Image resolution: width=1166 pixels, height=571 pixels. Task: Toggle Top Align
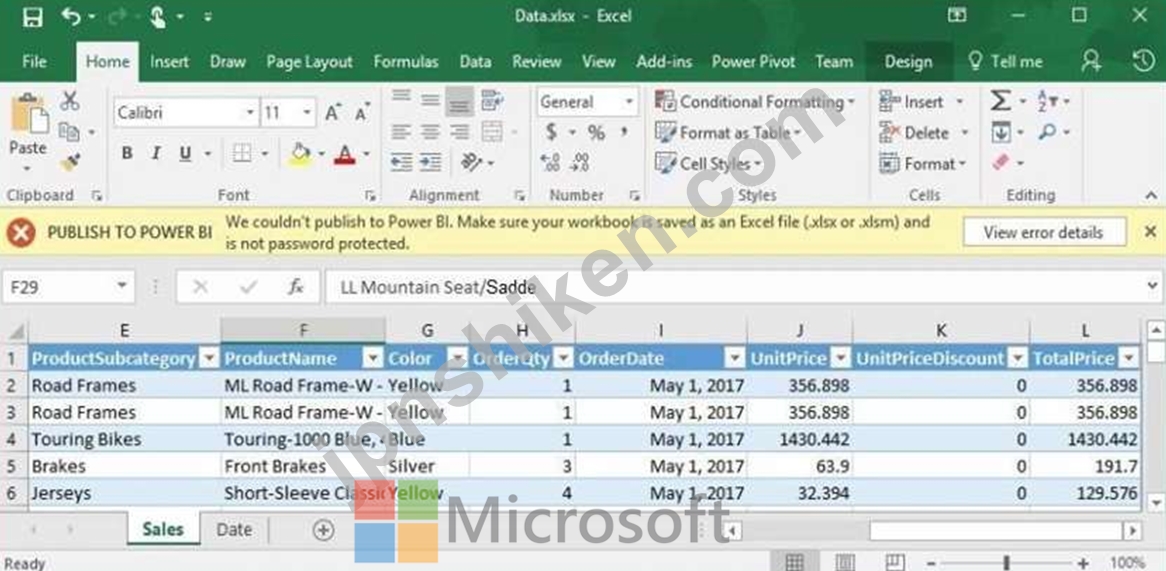(x=402, y=97)
